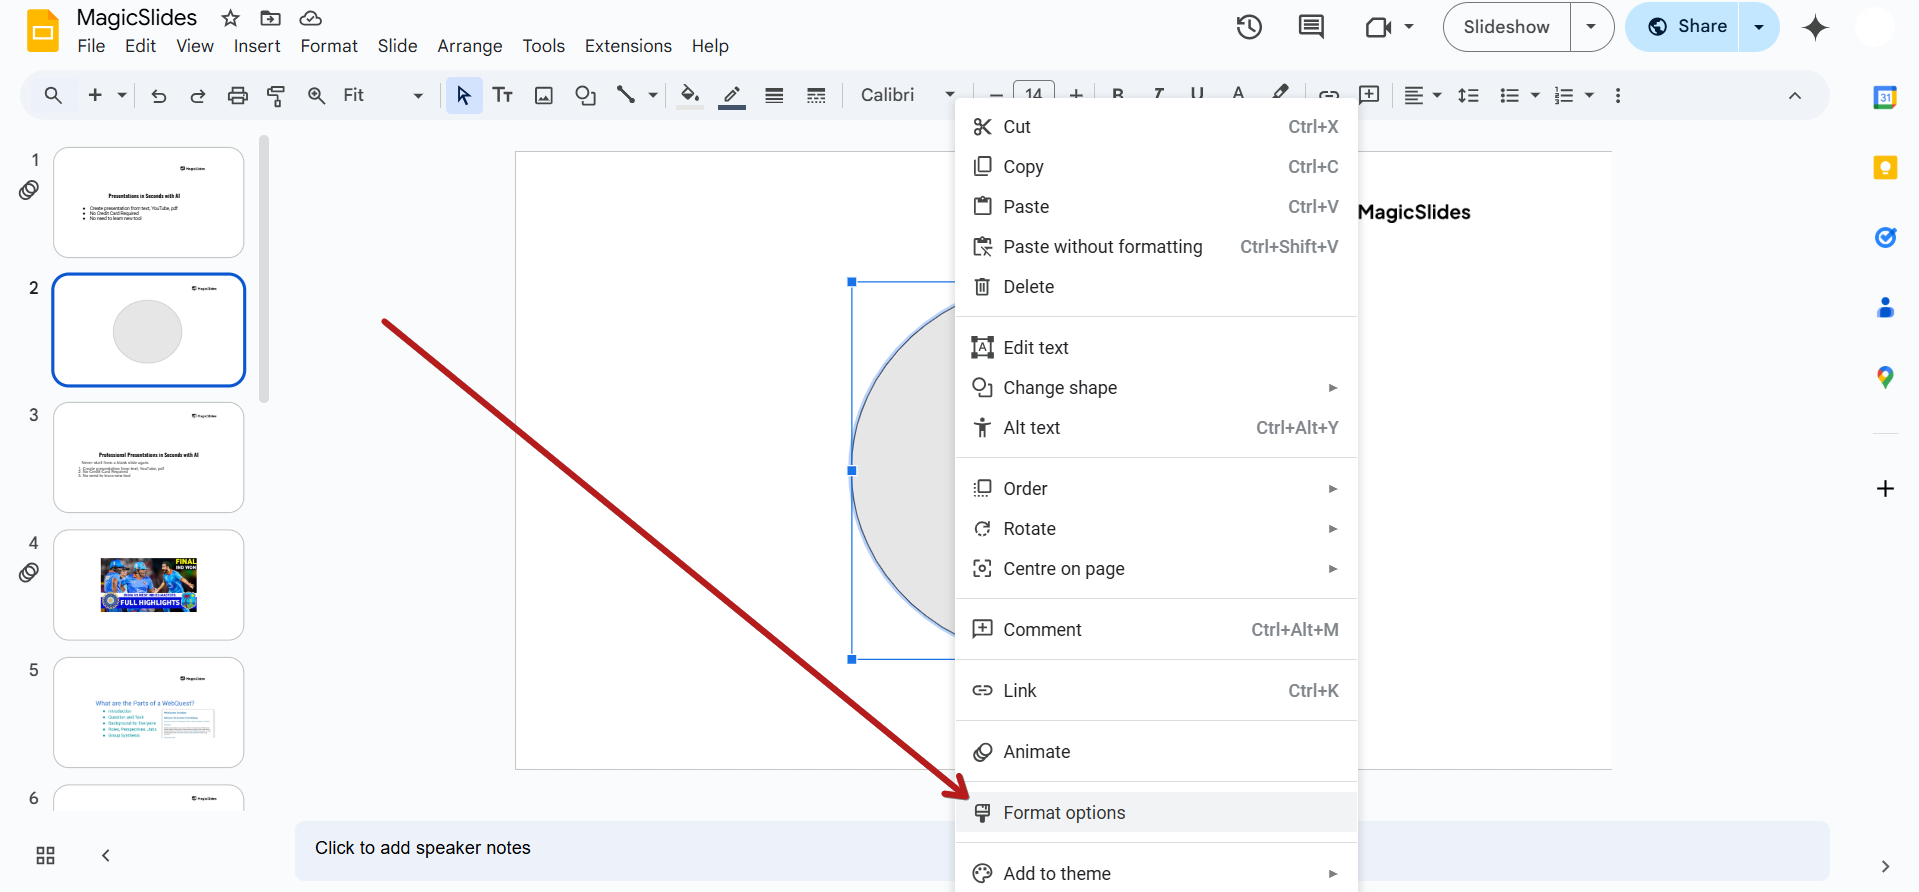
Task: Redo the last action
Action: click(198, 95)
